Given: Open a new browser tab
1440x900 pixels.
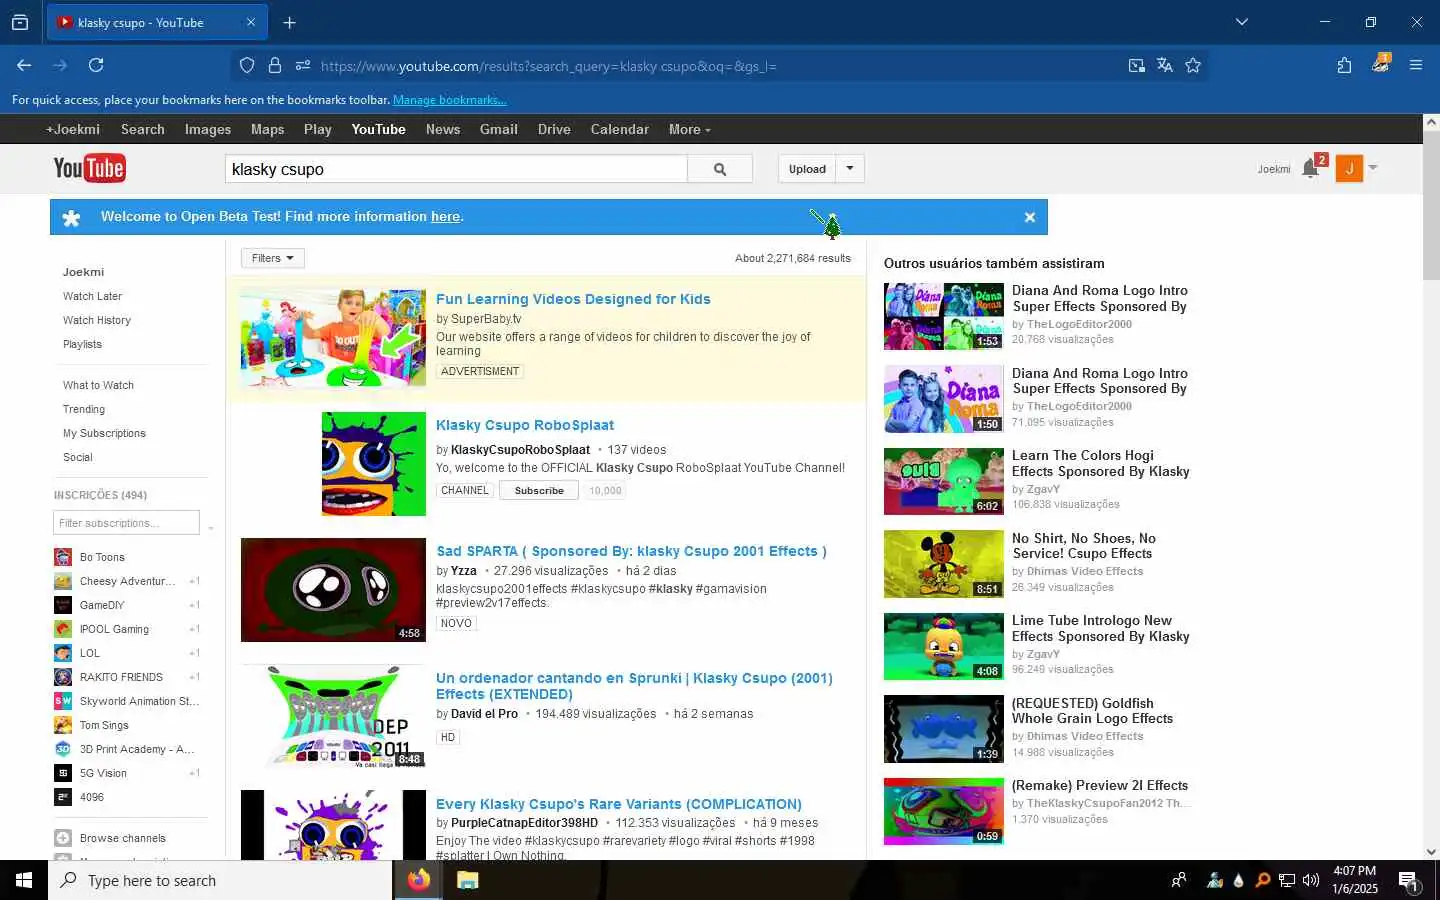Looking at the screenshot, I should [x=290, y=22].
